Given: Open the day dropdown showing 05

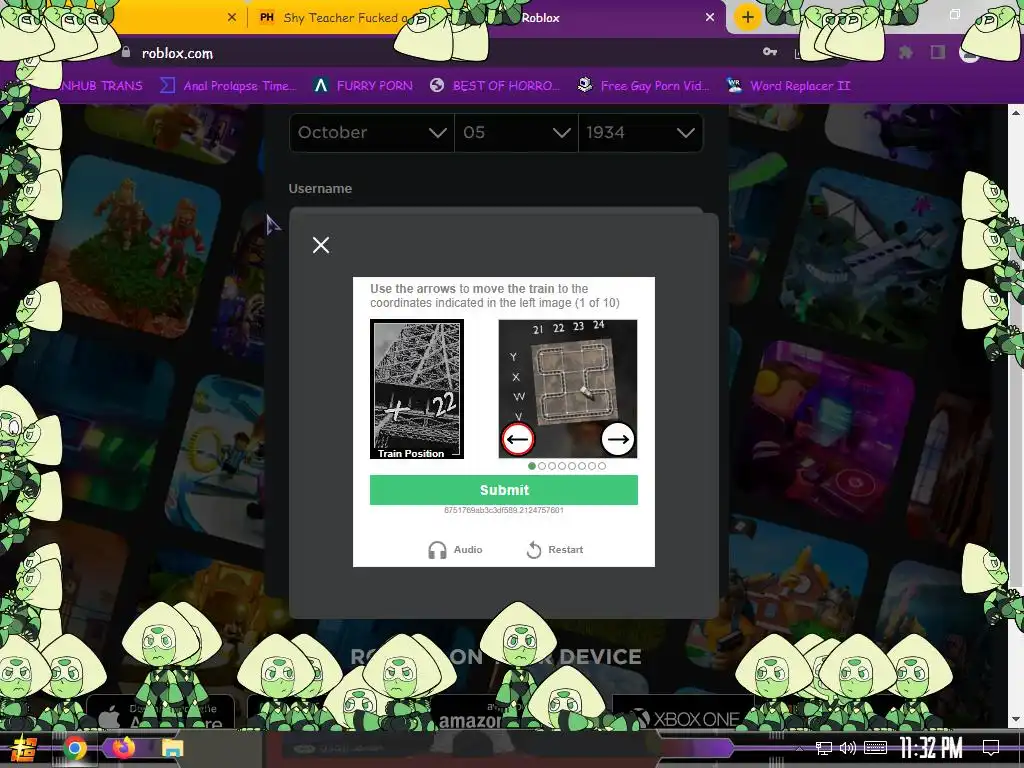Looking at the screenshot, I should coord(517,133).
